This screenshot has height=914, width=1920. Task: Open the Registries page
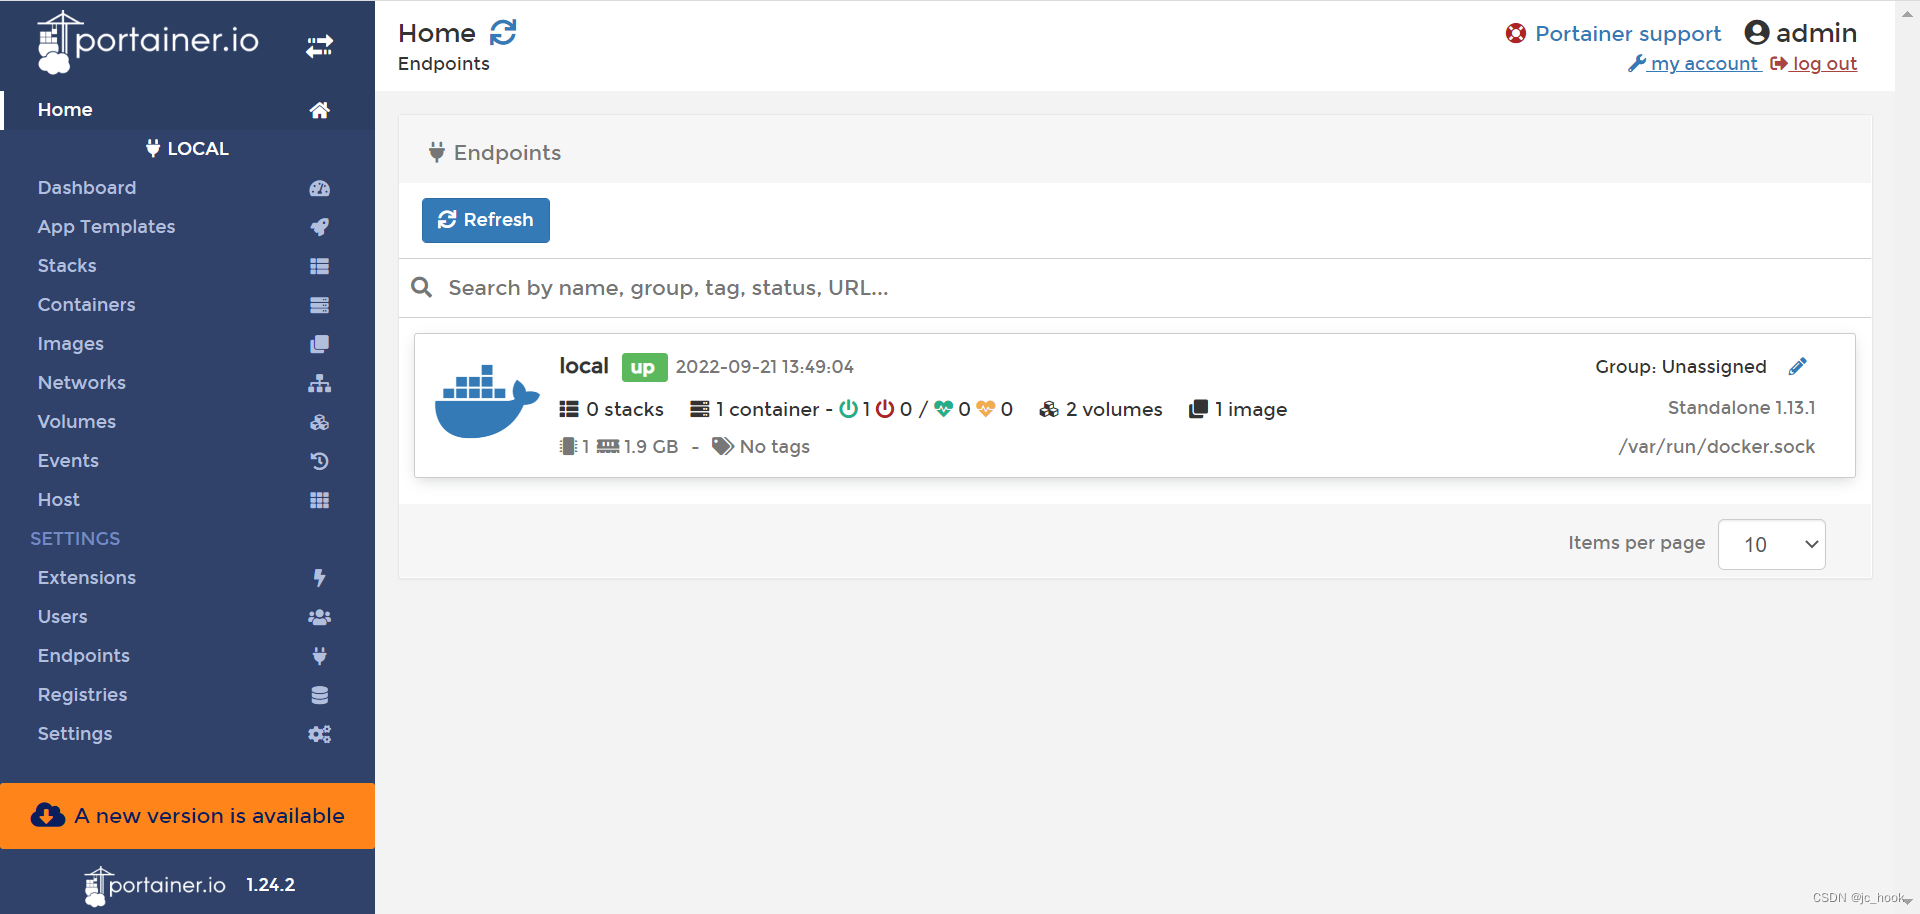(x=82, y=695)
